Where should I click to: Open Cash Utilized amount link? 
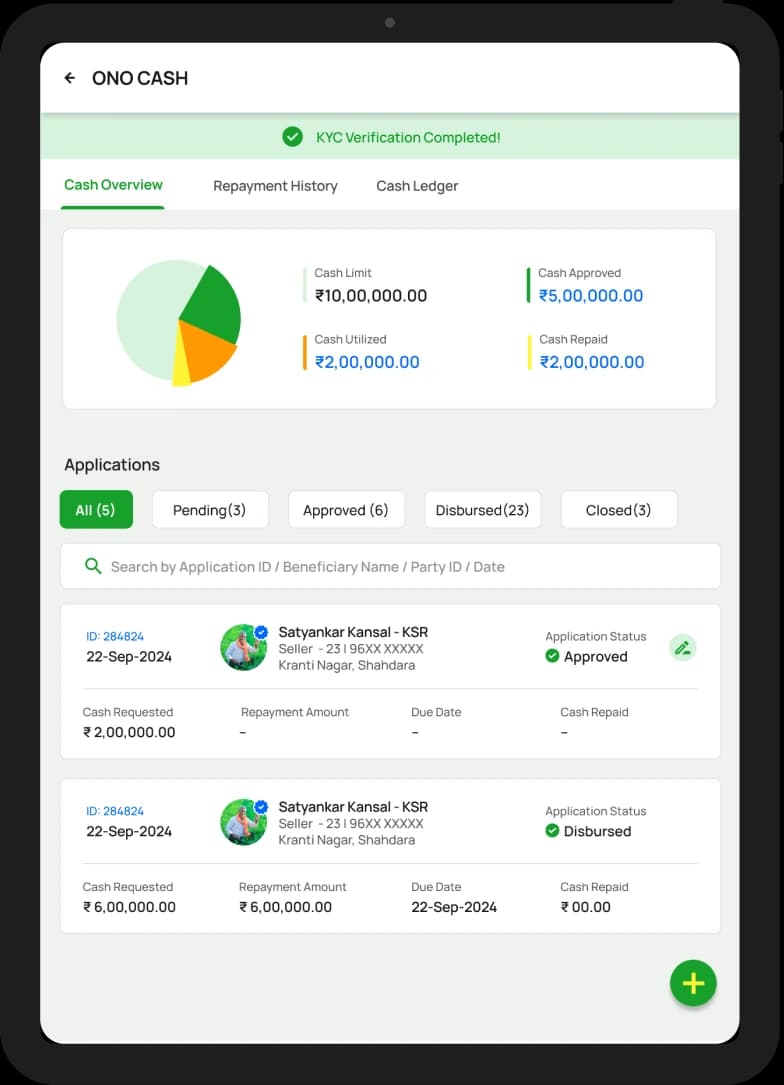pos(367,362)
